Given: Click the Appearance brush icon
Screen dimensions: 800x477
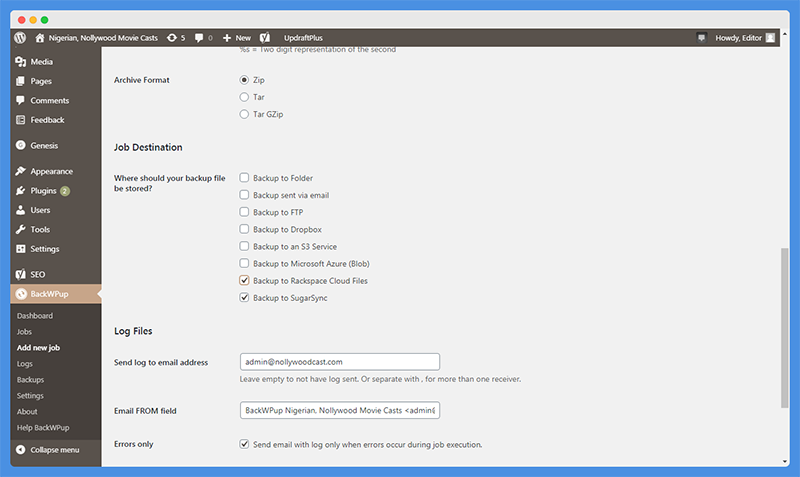Looking at the screenshot, I should click(20, 171).
